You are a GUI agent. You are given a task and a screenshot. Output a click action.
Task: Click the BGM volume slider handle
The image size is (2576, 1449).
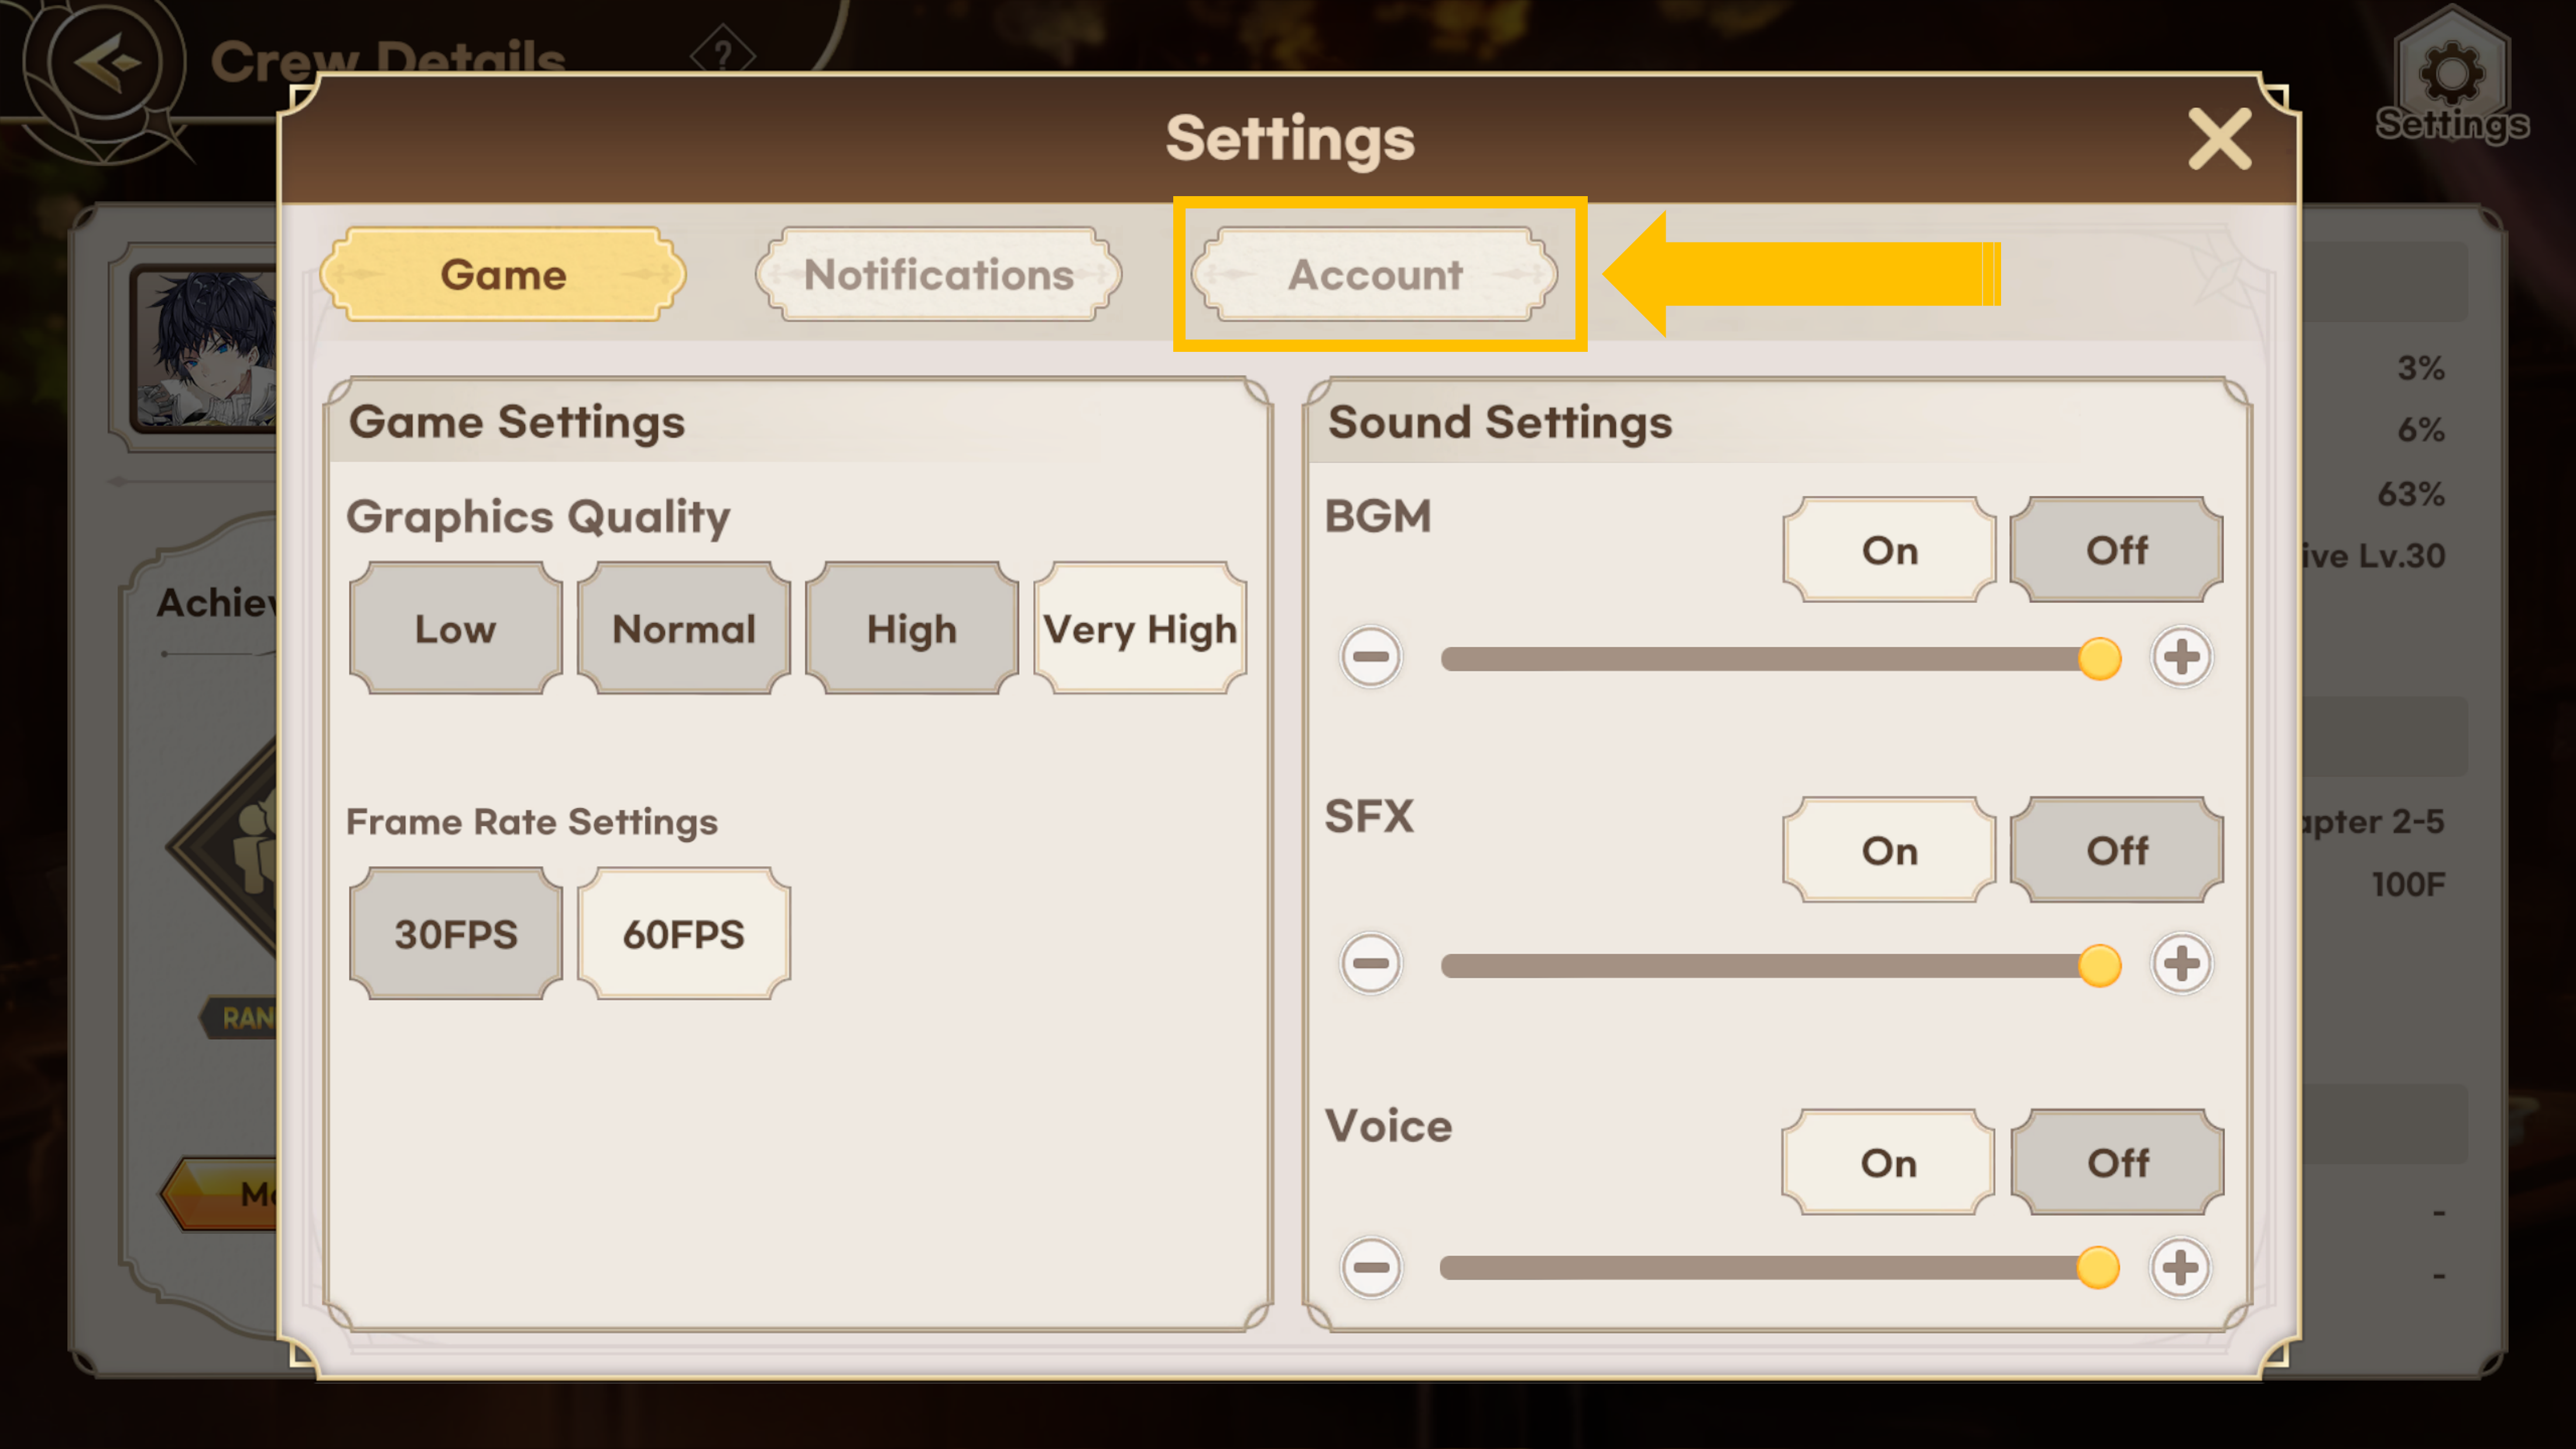coord(2099,659)
